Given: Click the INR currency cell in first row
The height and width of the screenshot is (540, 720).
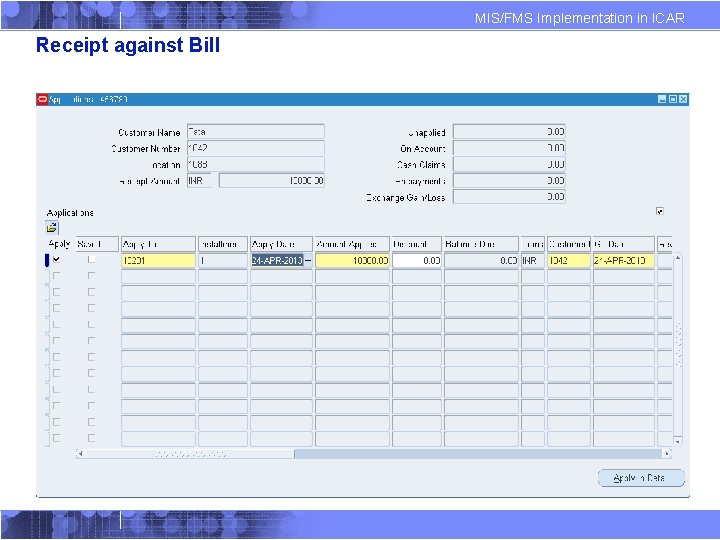Looking at the screenshot, I should click(533, 261).
